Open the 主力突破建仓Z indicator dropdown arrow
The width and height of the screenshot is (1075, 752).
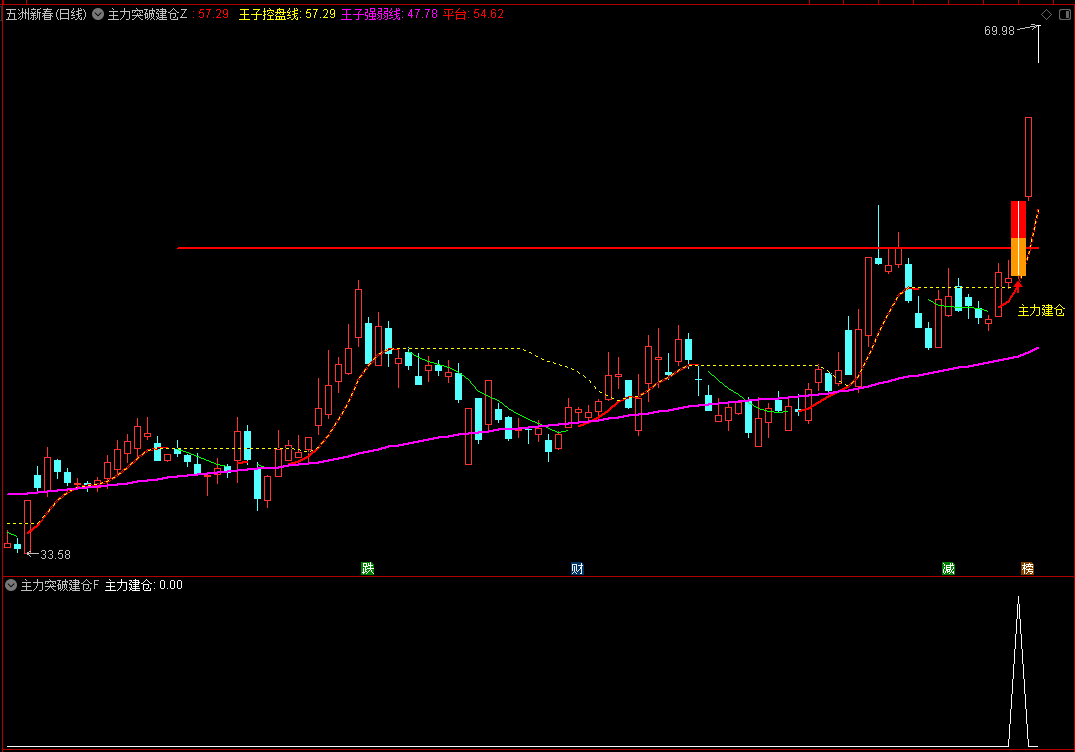98,15
